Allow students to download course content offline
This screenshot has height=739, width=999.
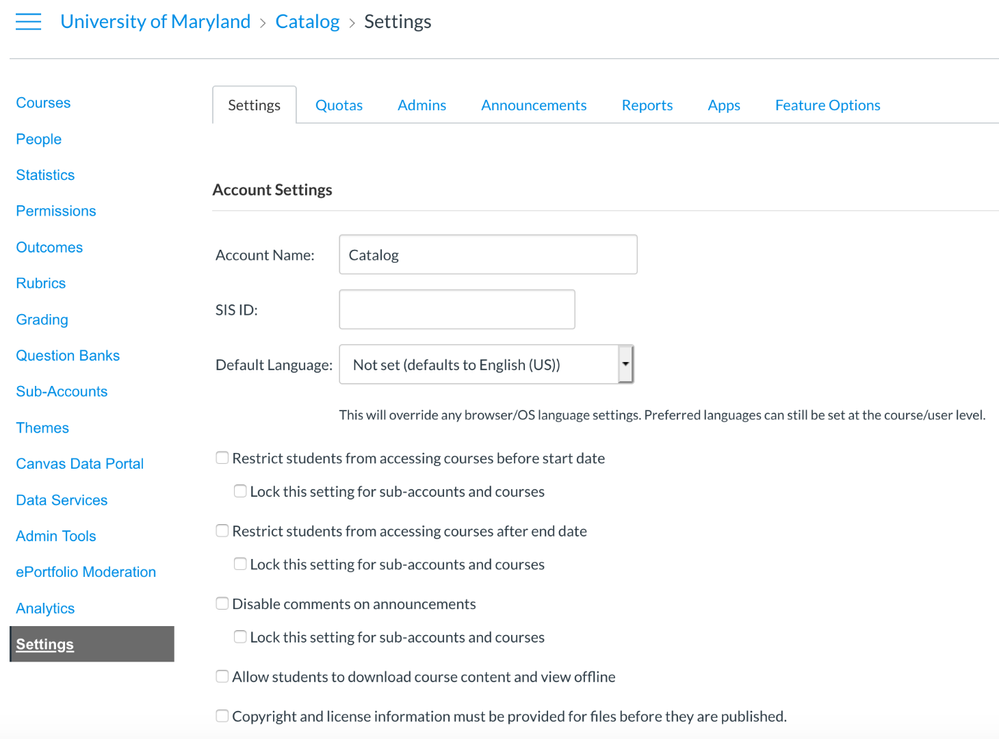click(222, 677)
